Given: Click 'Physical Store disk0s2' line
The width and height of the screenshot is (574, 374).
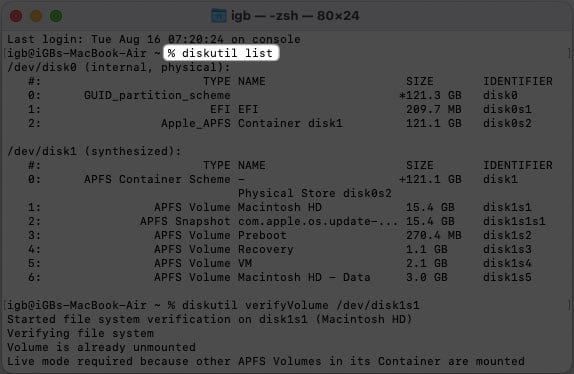Looking at the screenshot, I should pos(315,193).
